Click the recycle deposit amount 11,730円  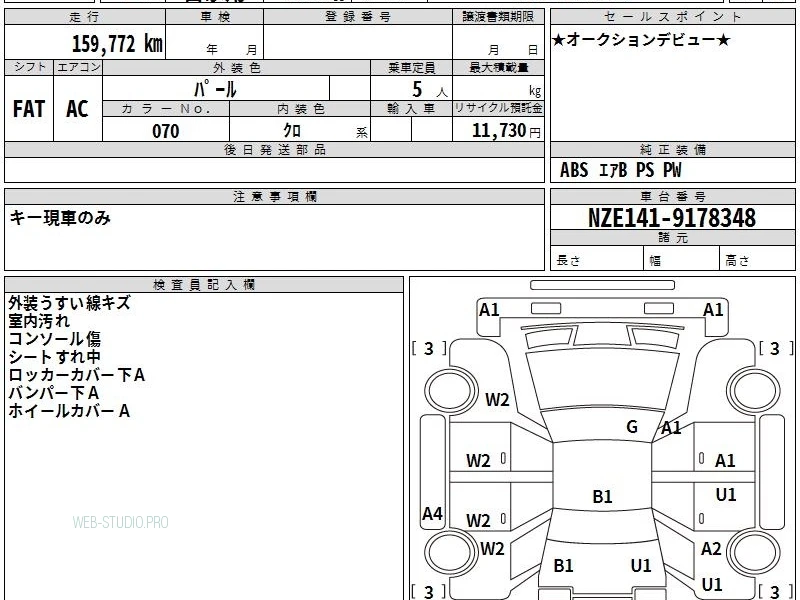click(506, 131)
